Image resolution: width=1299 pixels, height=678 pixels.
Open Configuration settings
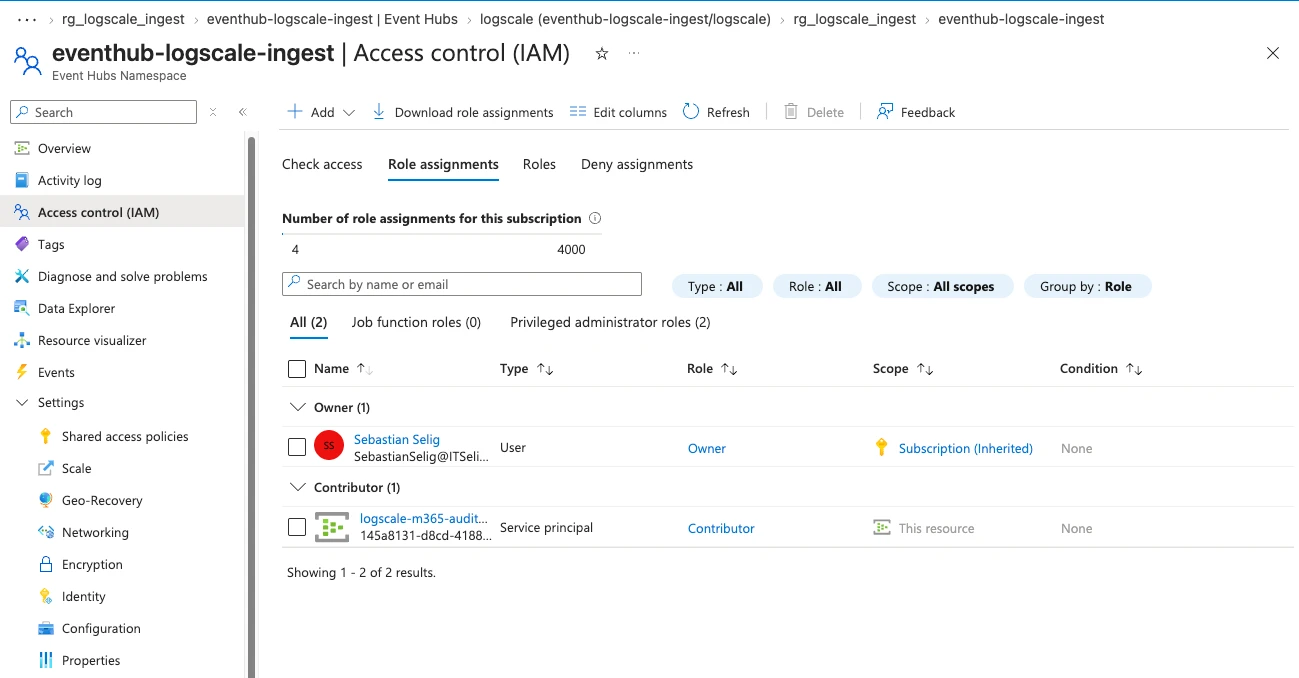(101, 628)
